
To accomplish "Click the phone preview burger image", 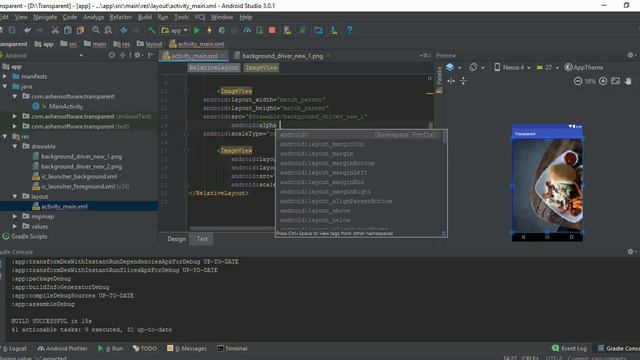I will [547, 186].
